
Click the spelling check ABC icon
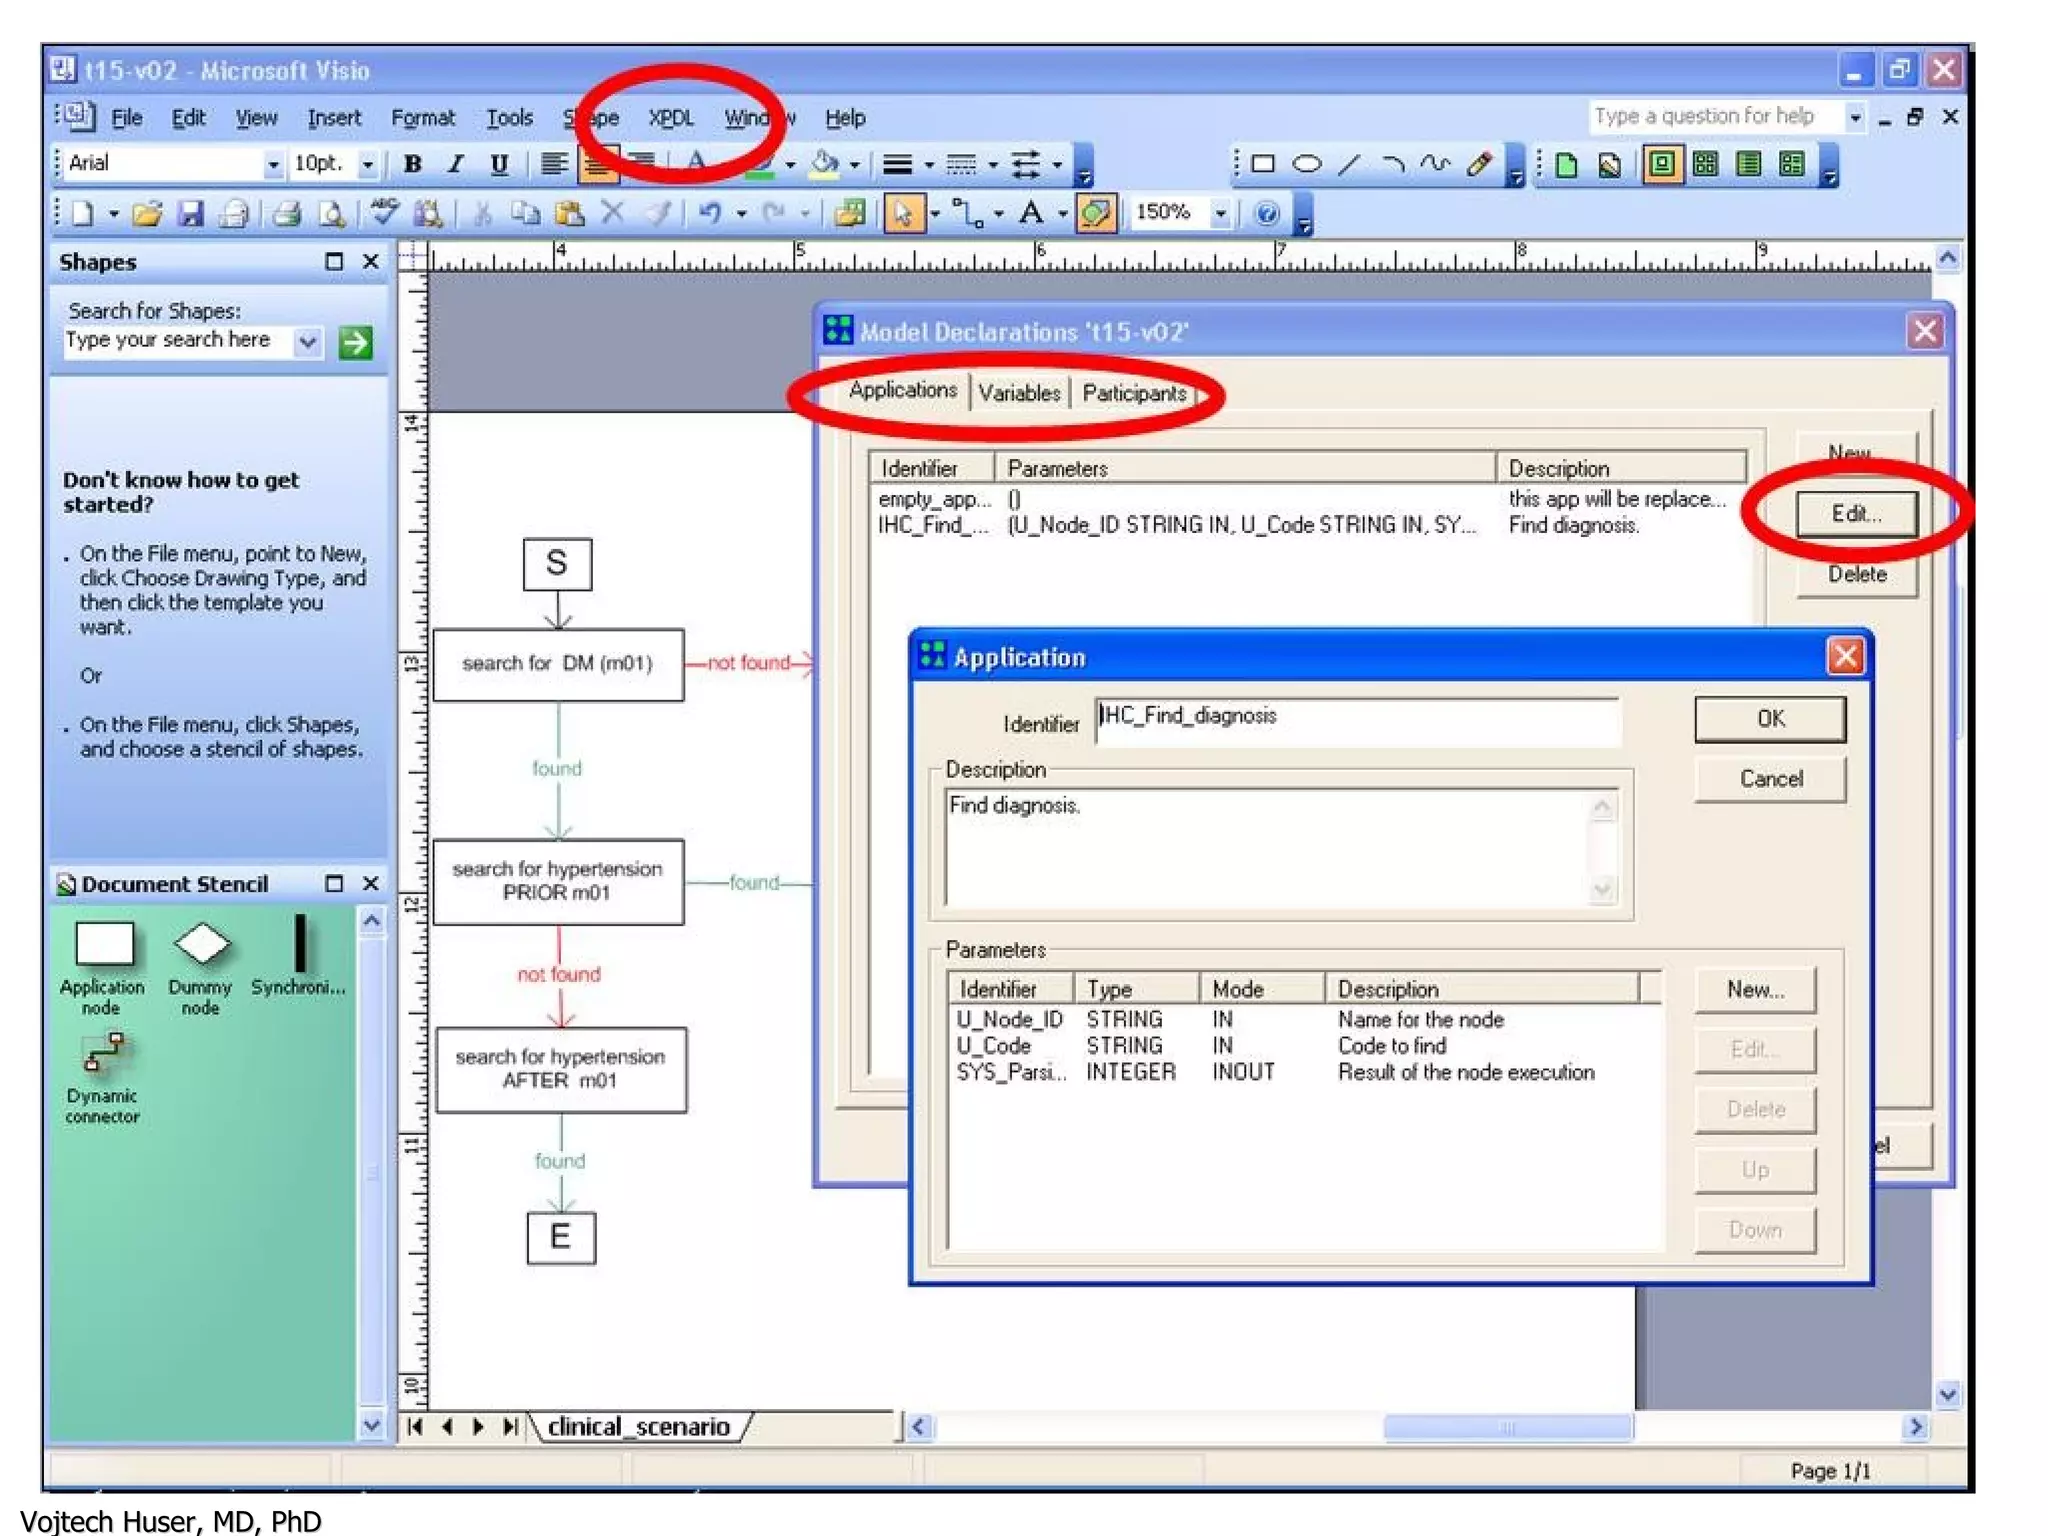coord(384,213)
